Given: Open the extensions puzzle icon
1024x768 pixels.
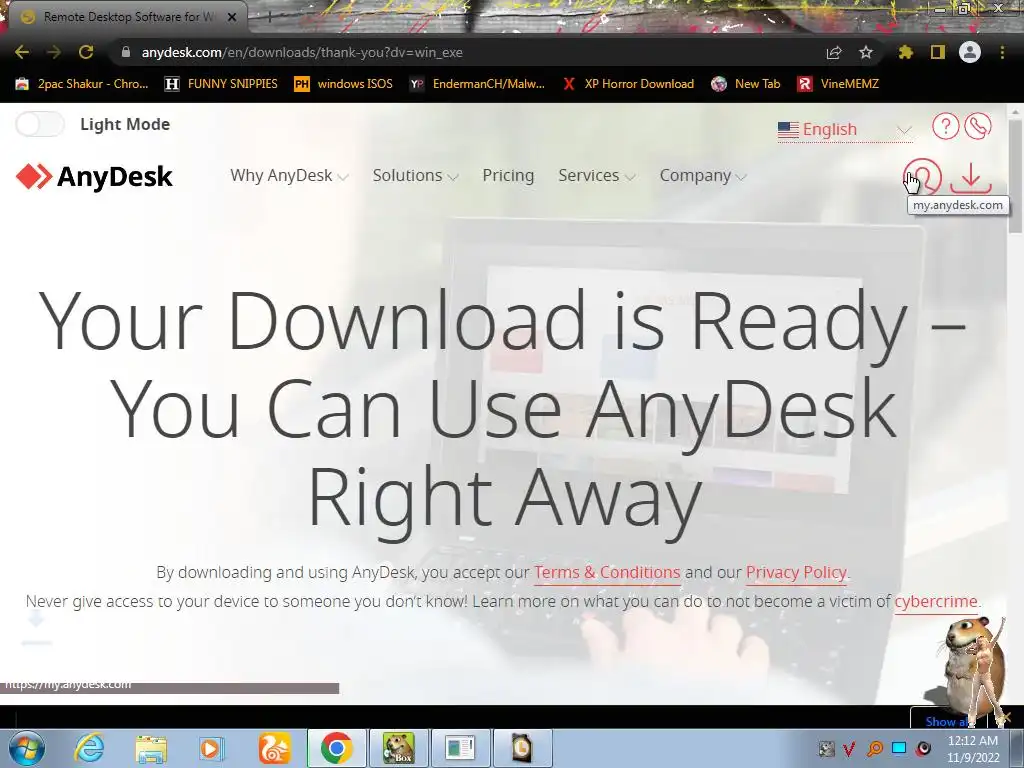Looking at the screenshot, I should [905, 52].
